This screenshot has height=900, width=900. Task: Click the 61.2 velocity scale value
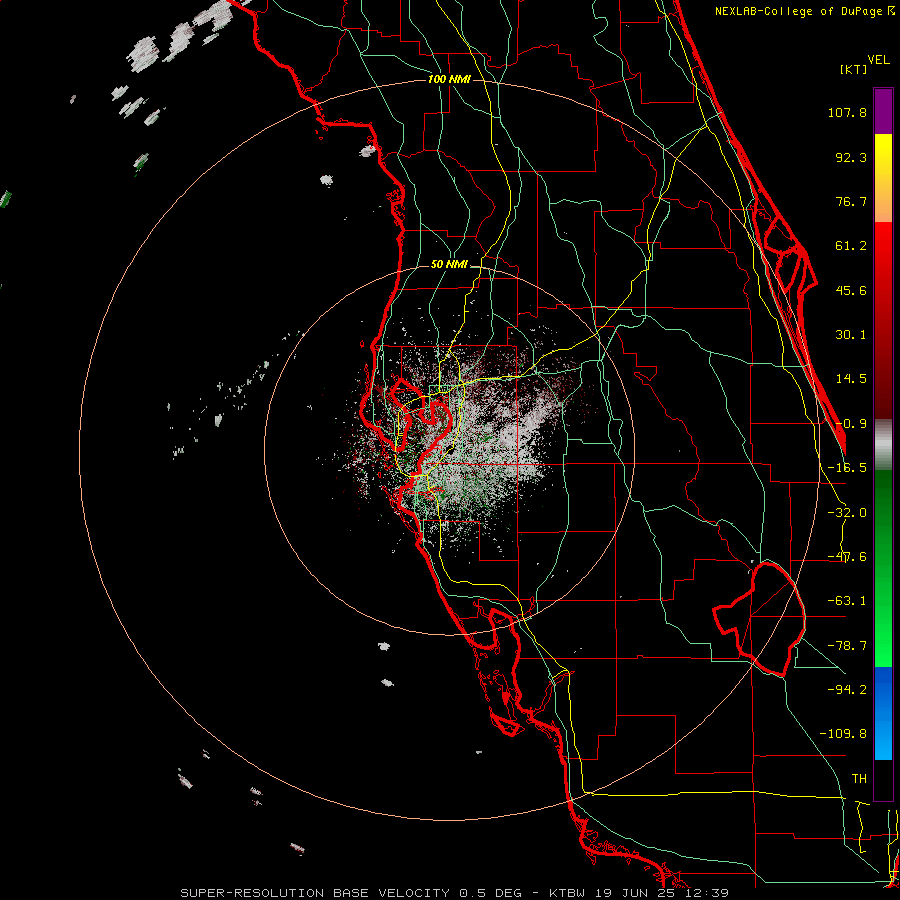point(851,246)
